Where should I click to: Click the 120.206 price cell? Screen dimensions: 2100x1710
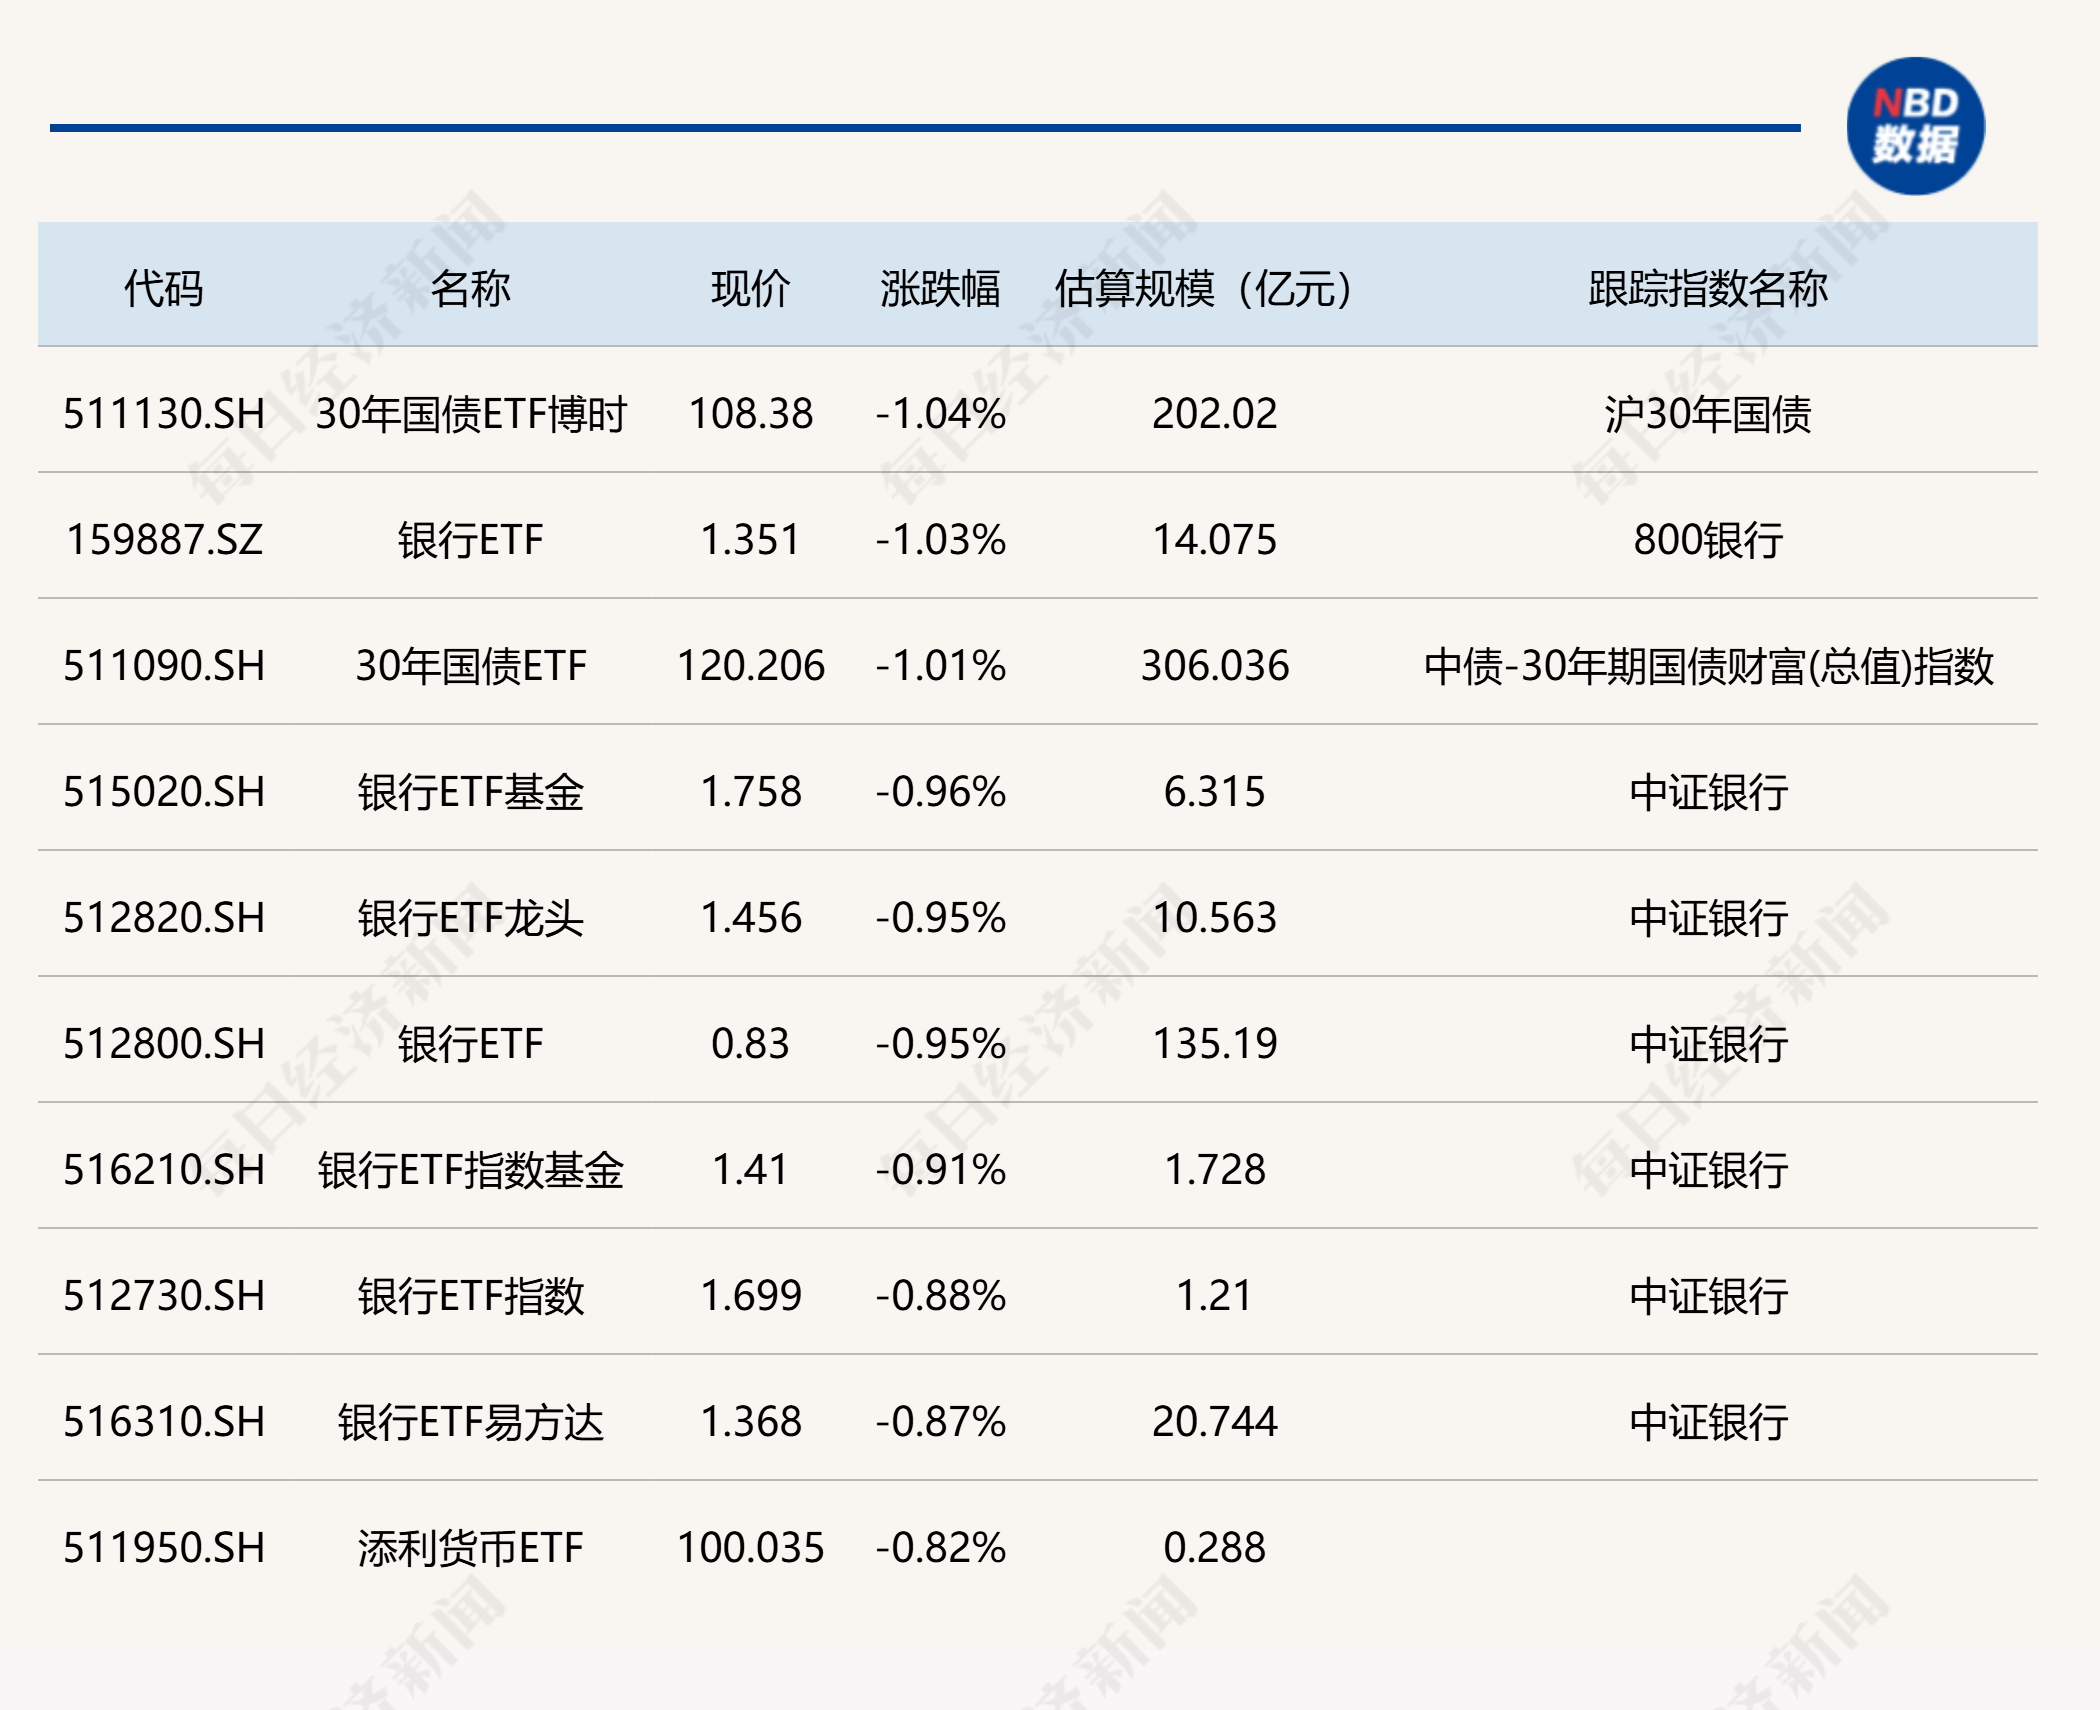click(x=750, y=666)
